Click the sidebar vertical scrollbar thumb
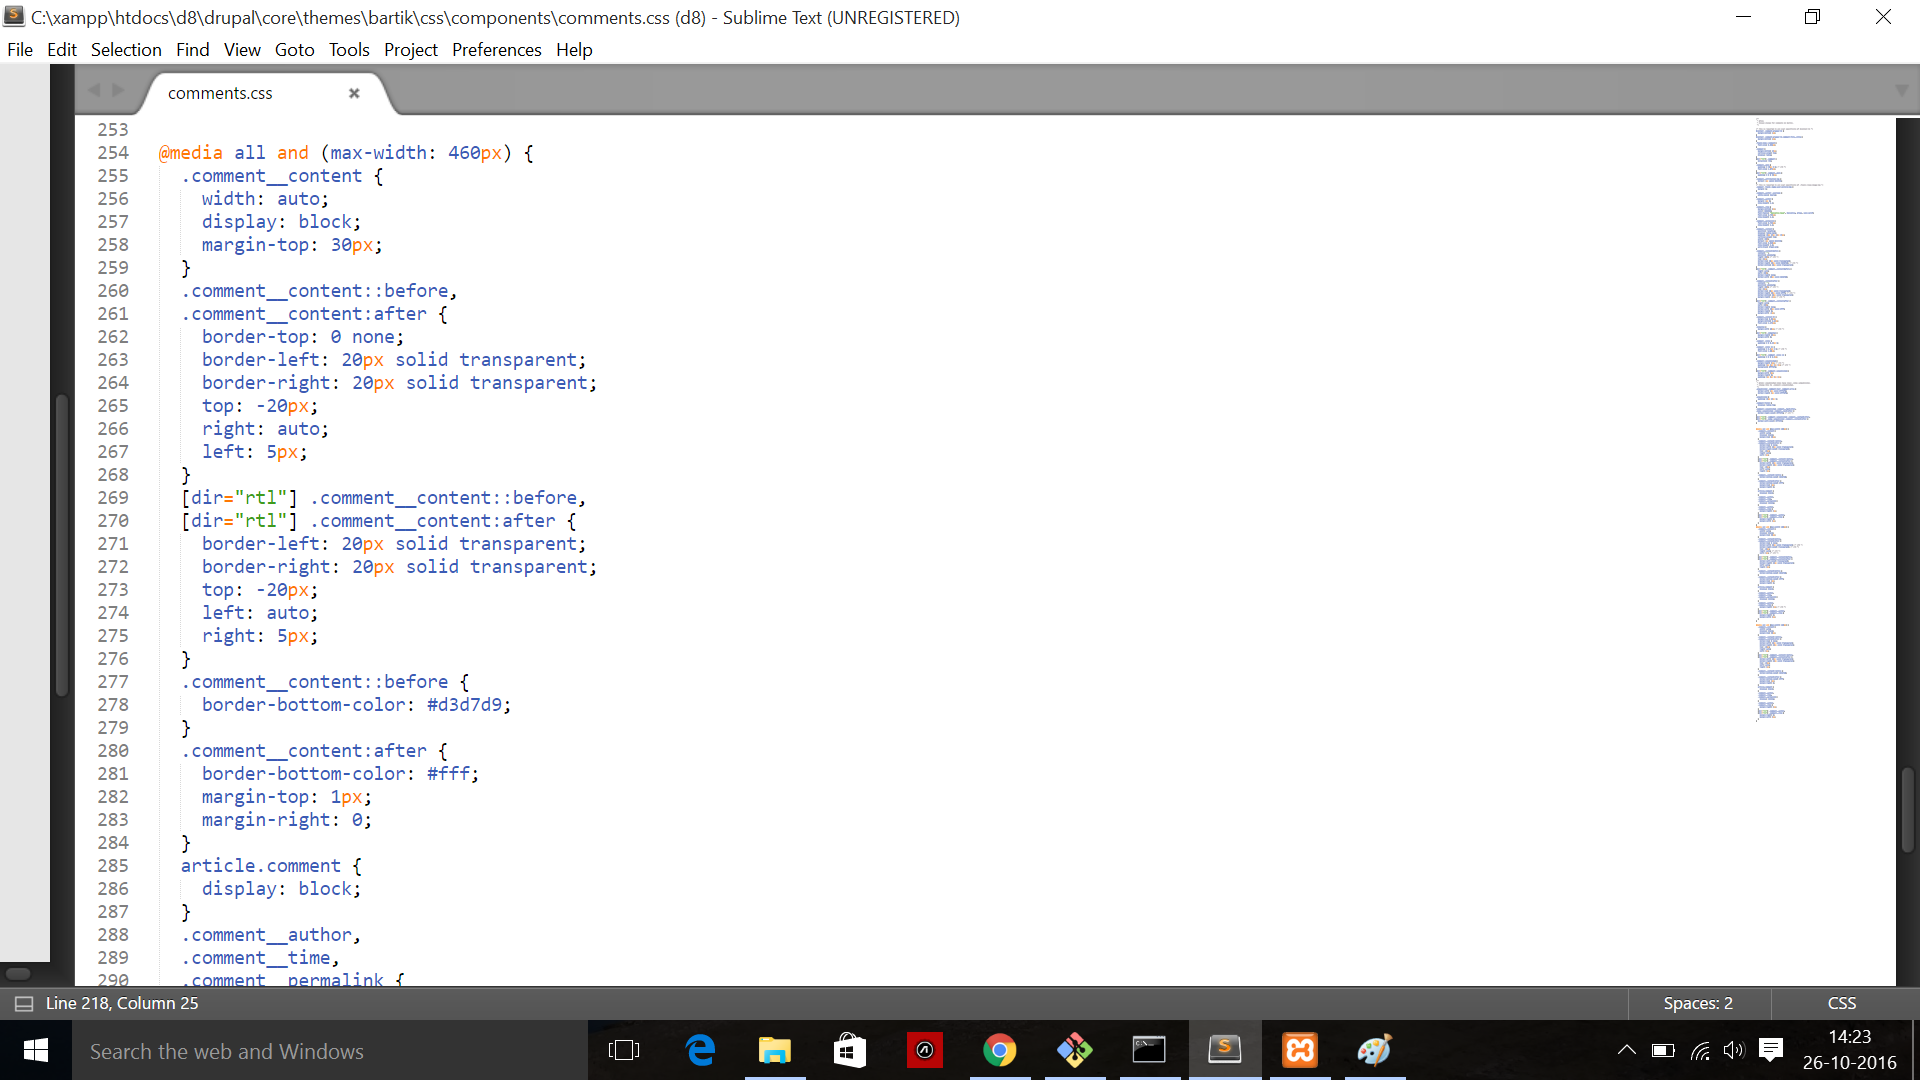Image resolution: width=1920 pixels, height=1080 pixels. coord(61,545)
